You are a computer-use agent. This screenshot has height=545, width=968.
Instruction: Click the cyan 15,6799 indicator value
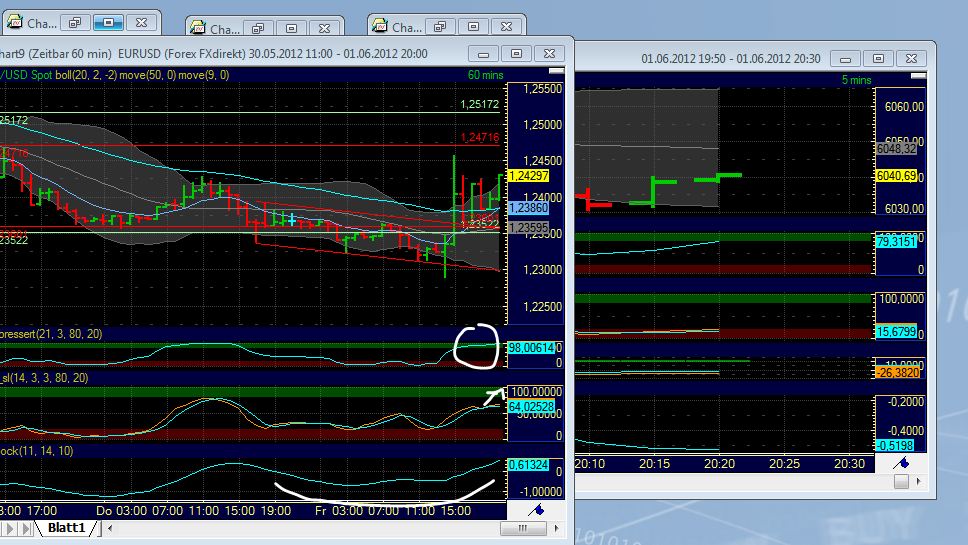[896, 332]
